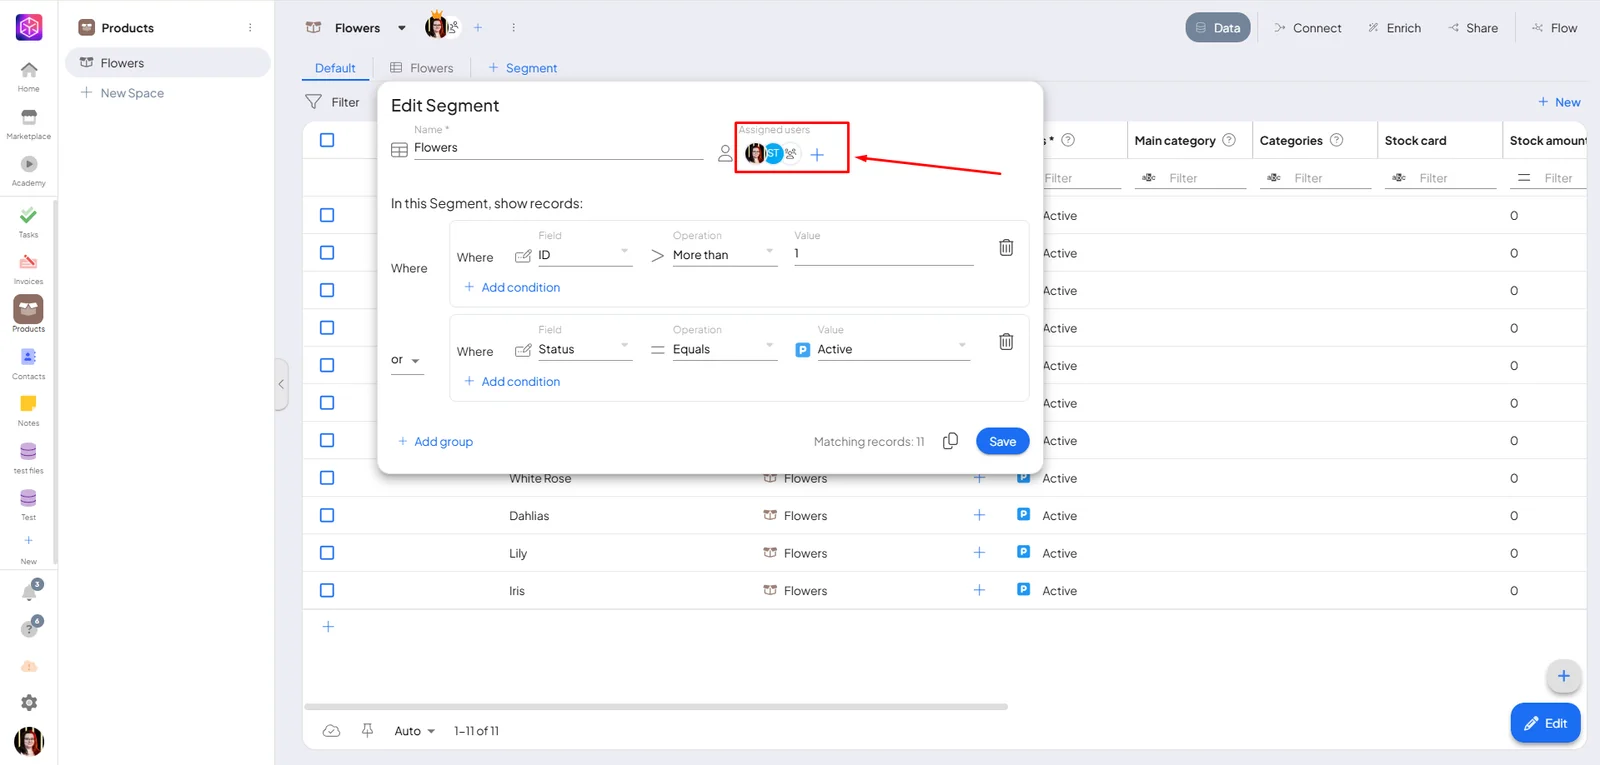Open the Active value dropdown
The image size is (1600, 765).
[x=893, y=349]
